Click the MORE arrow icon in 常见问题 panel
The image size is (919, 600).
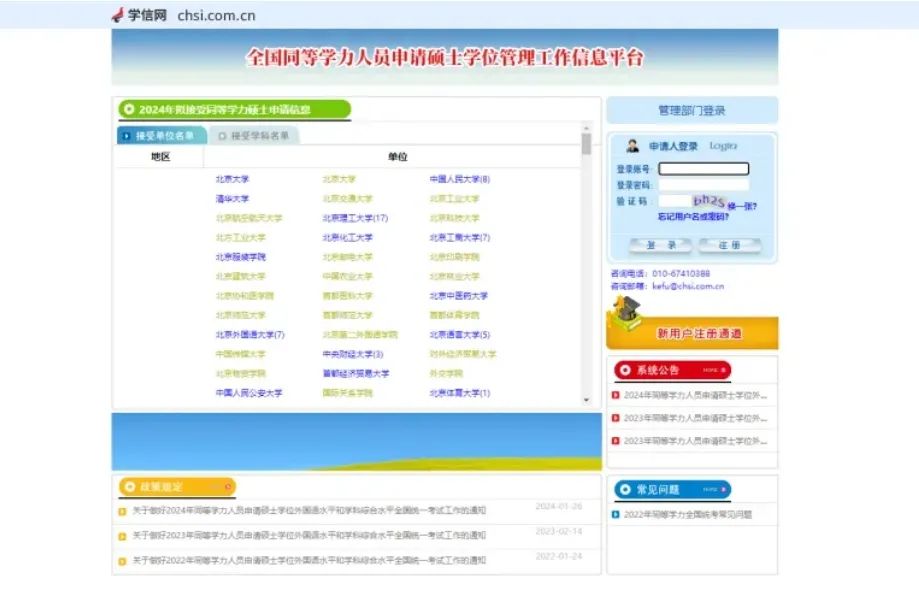click(722, 489)
